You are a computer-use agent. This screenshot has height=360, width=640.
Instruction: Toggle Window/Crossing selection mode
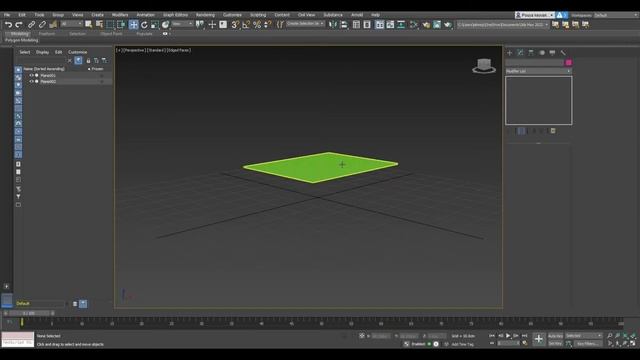click(121, 24)
